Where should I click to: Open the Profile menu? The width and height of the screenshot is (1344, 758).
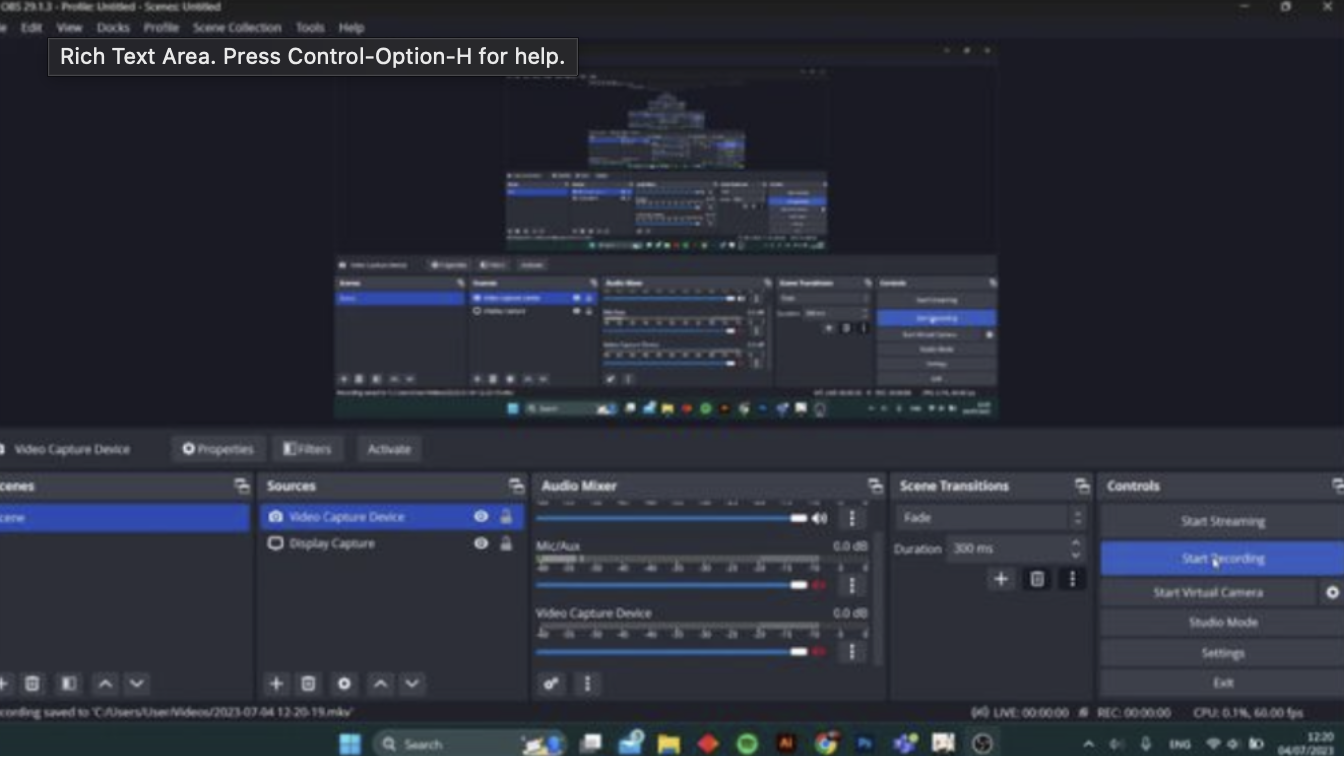coord(161,28)
